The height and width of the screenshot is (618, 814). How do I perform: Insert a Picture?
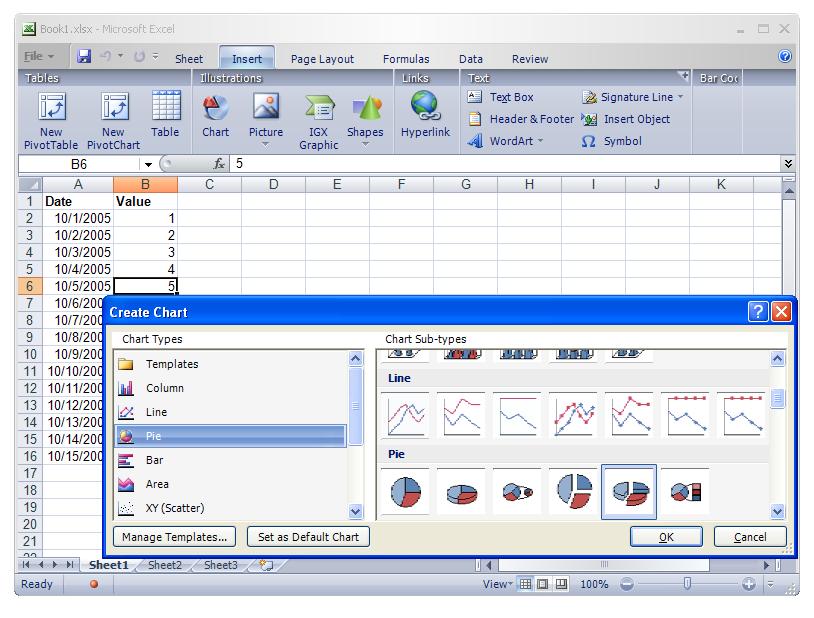266,119
